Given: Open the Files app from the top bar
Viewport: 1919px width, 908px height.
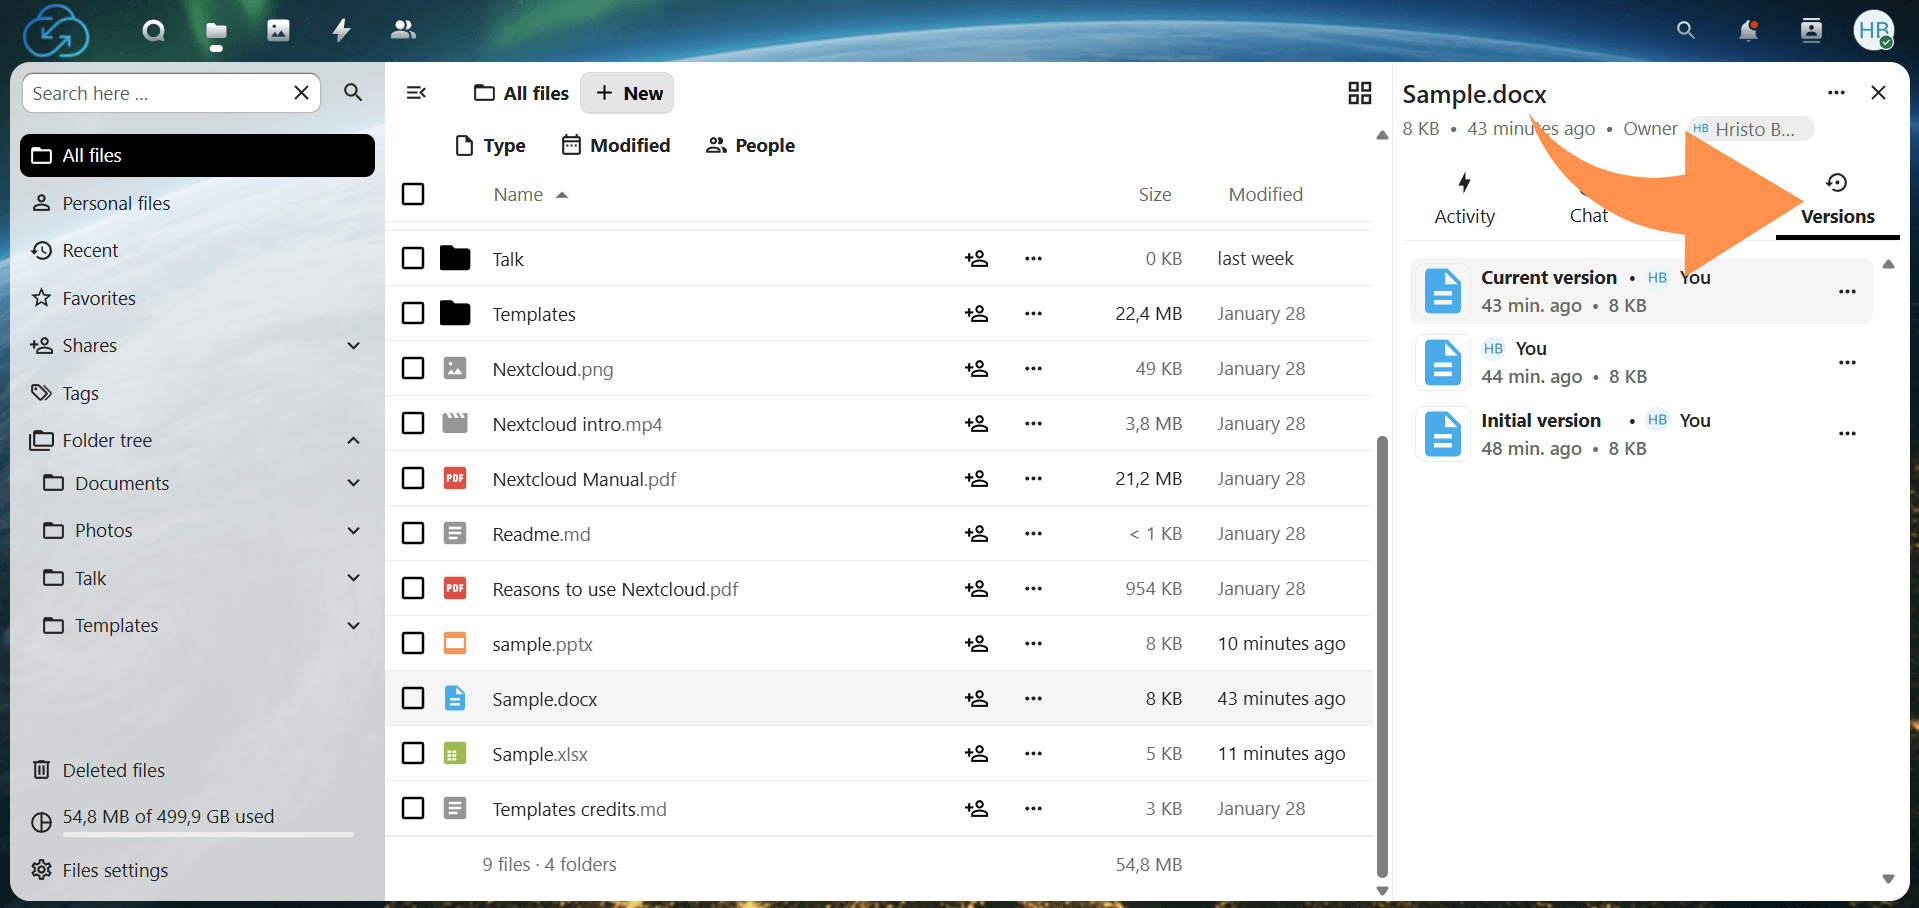Looking at the screenshot, I should pyautogui.click(x=215, y=30).
